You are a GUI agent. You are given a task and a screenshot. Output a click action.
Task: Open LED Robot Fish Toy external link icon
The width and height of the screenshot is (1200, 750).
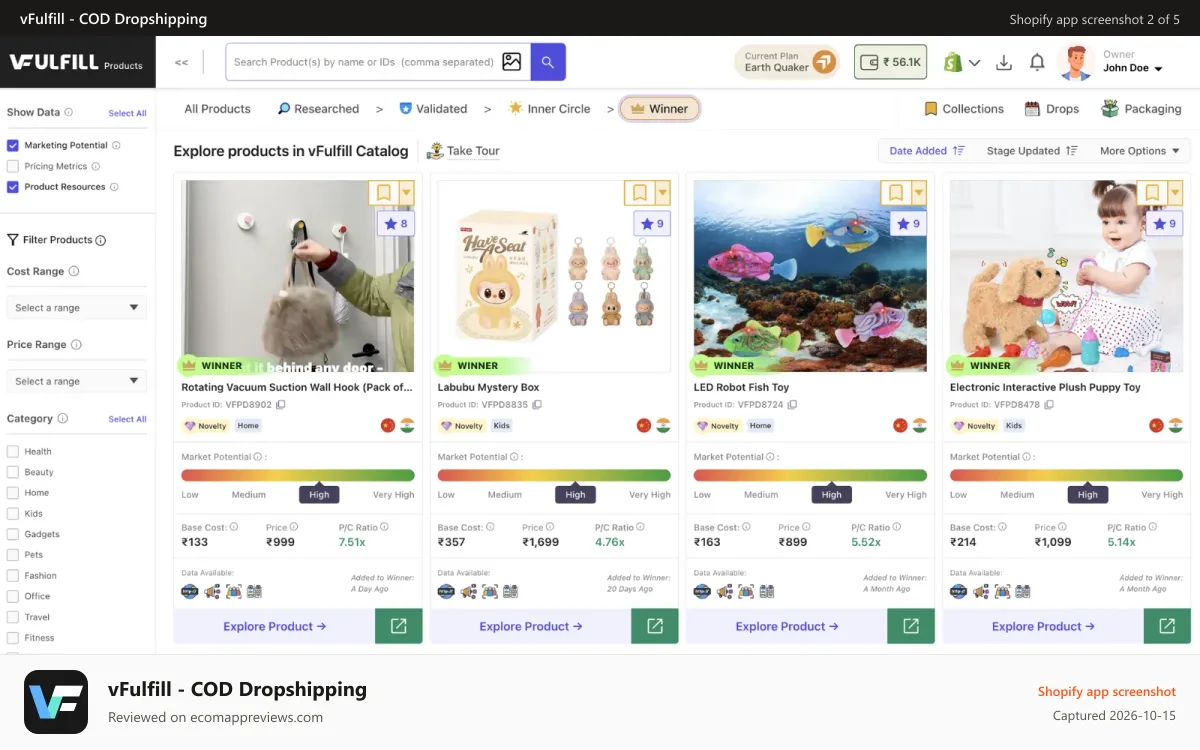pyautogui.click(x=911, y=626)
